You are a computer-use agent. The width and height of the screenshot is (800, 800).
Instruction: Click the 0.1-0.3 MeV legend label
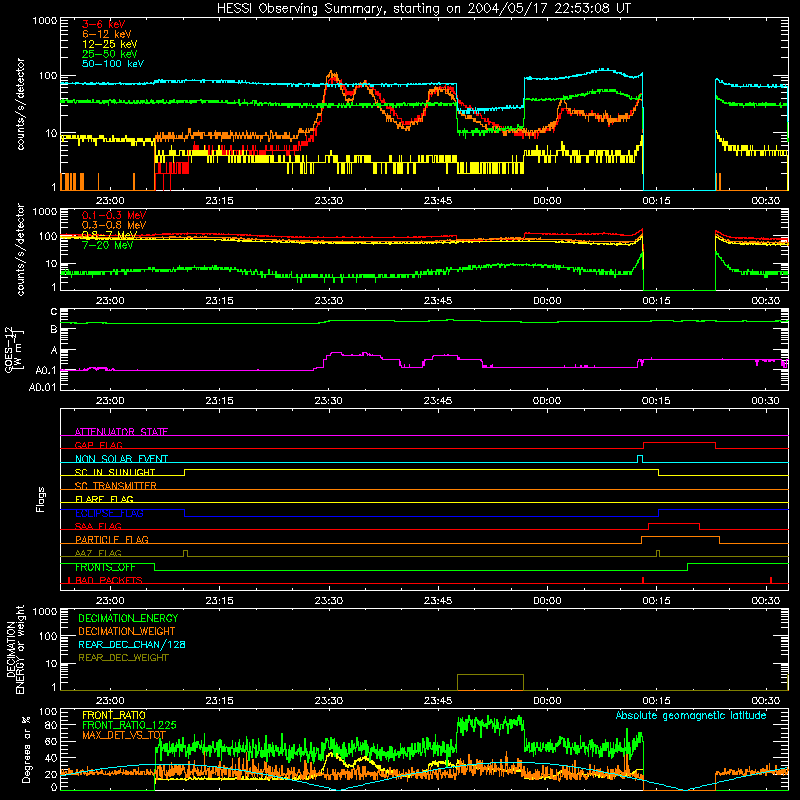[114, 215]
